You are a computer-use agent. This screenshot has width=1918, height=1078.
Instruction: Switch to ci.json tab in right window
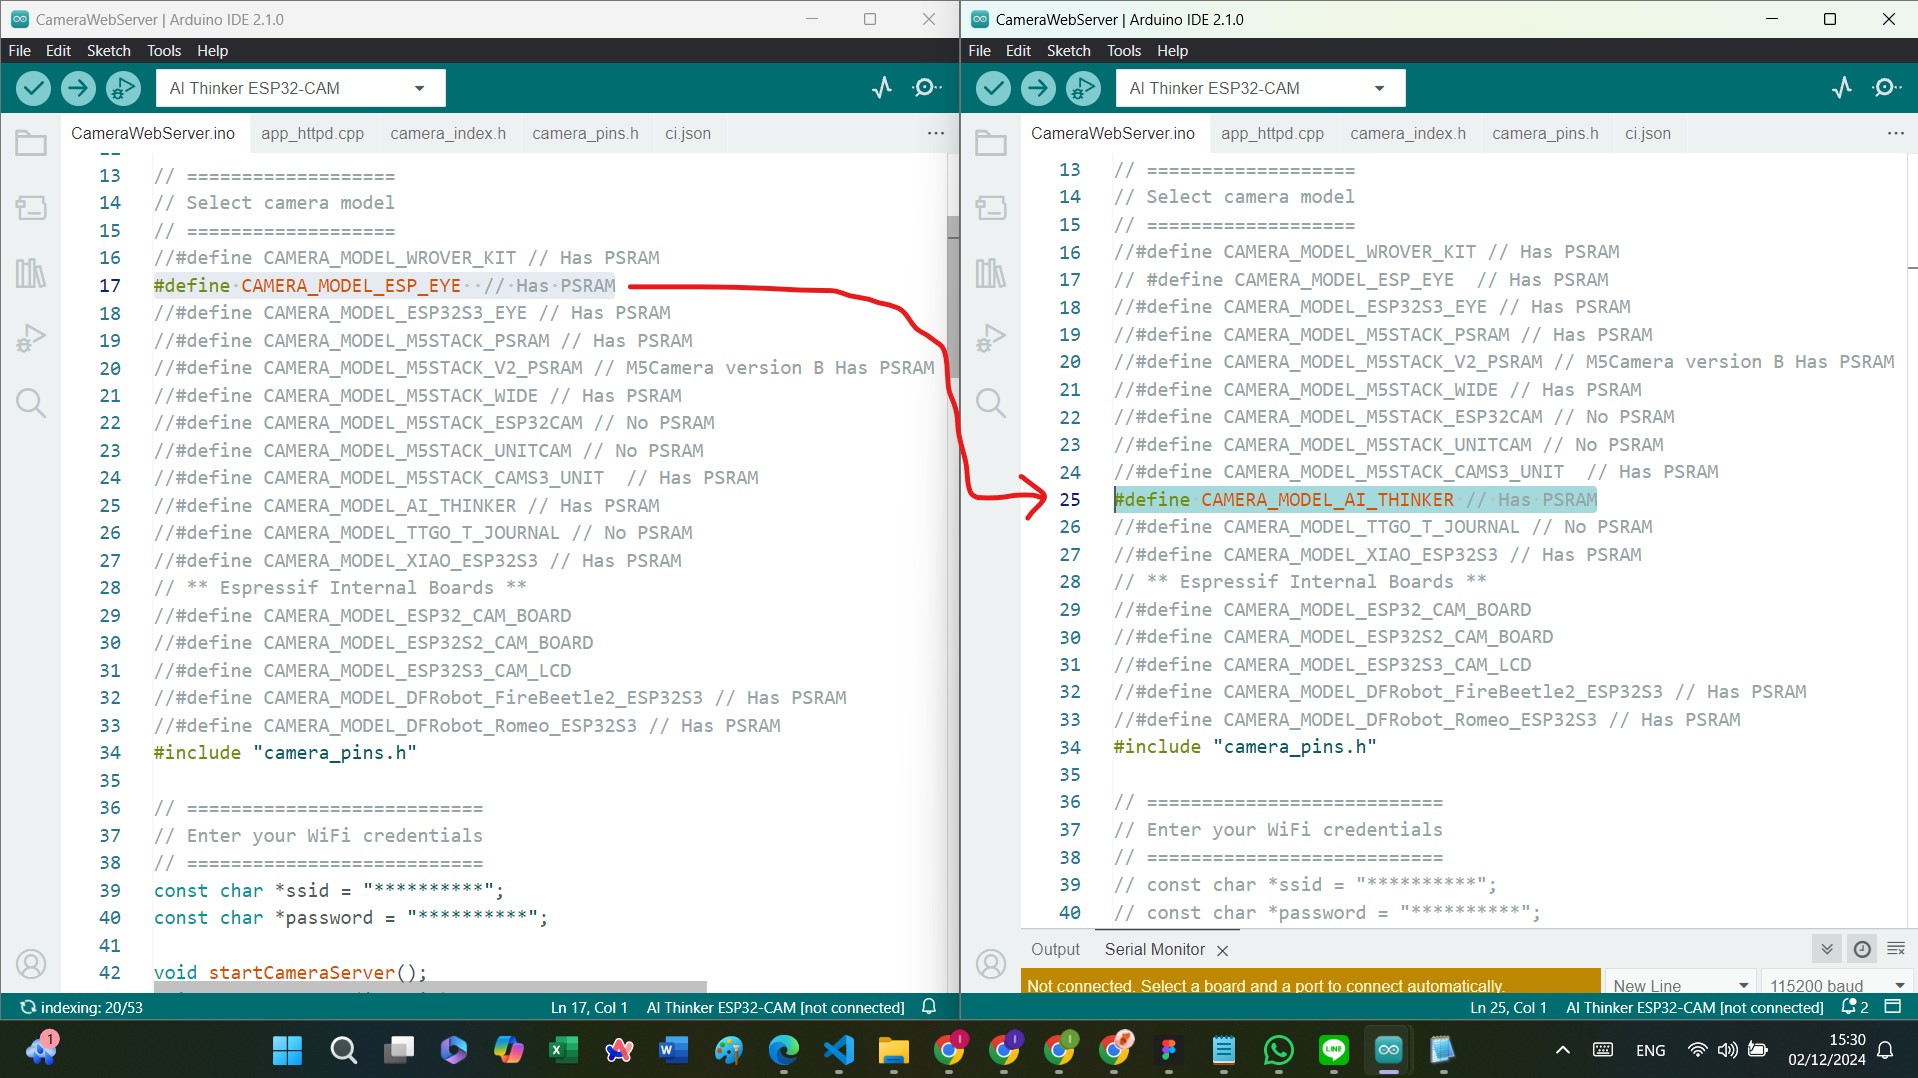coord(1647,133)
